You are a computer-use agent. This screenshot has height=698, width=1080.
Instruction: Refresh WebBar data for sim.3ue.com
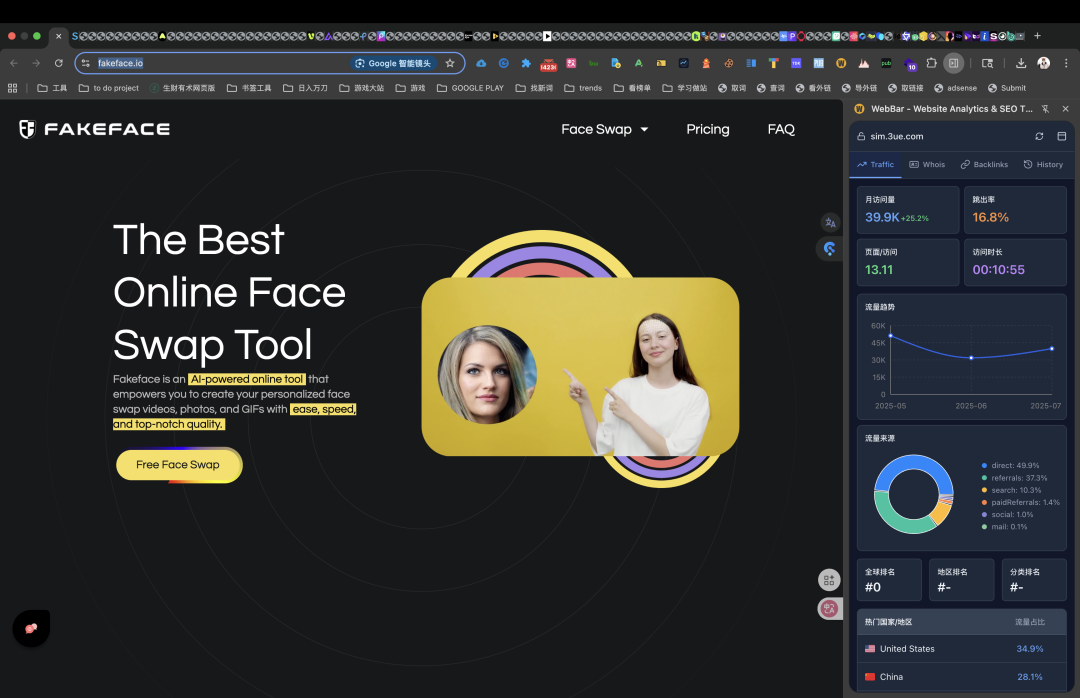point(1039,136)
